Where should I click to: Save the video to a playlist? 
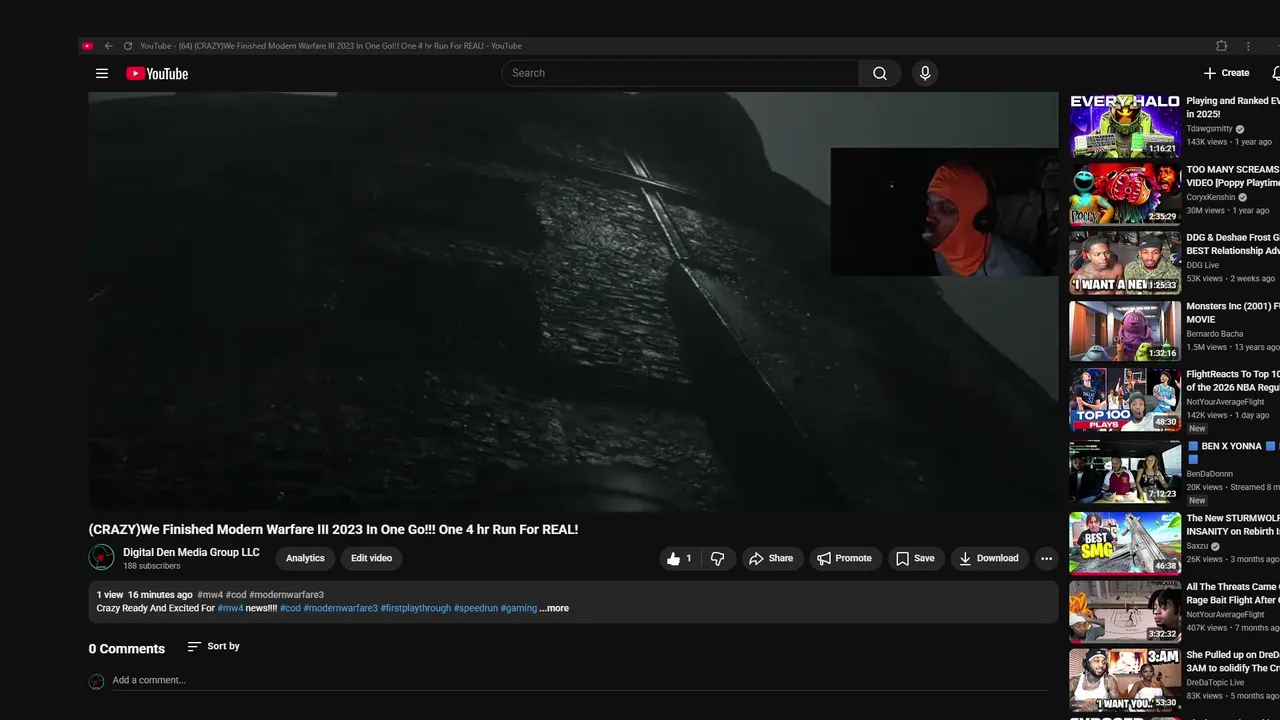(x=915, y=559)
